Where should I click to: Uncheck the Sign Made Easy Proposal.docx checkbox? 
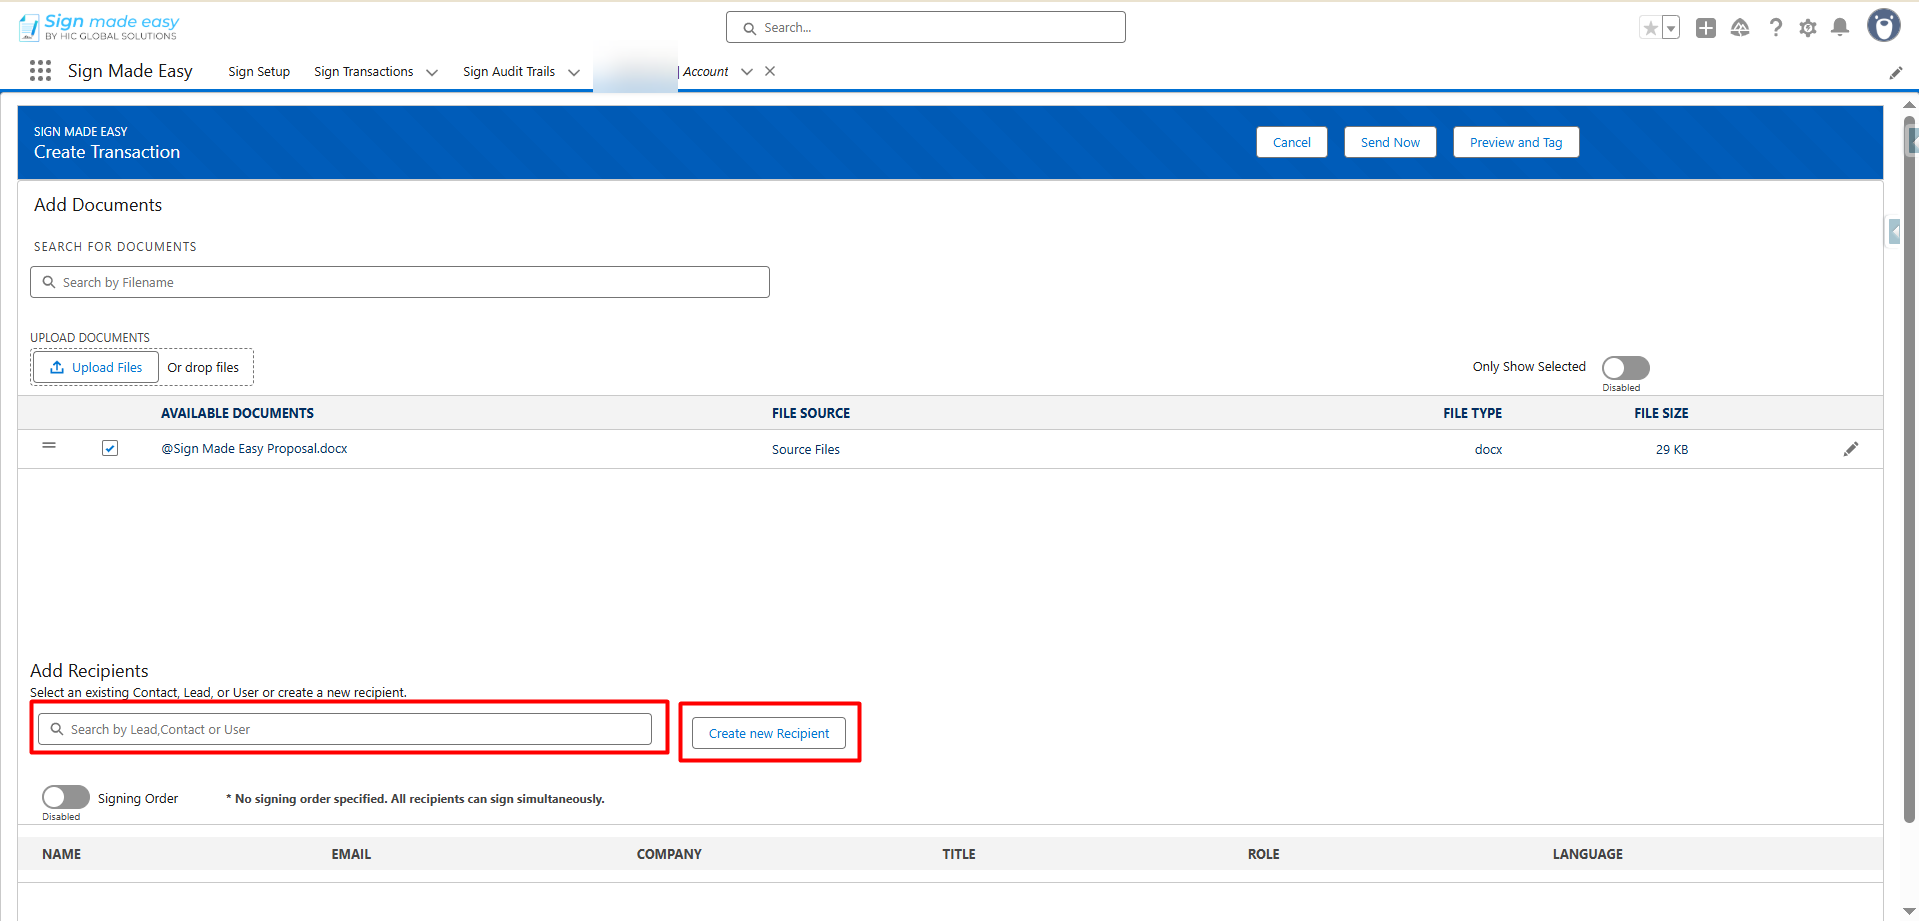point(110,448)
